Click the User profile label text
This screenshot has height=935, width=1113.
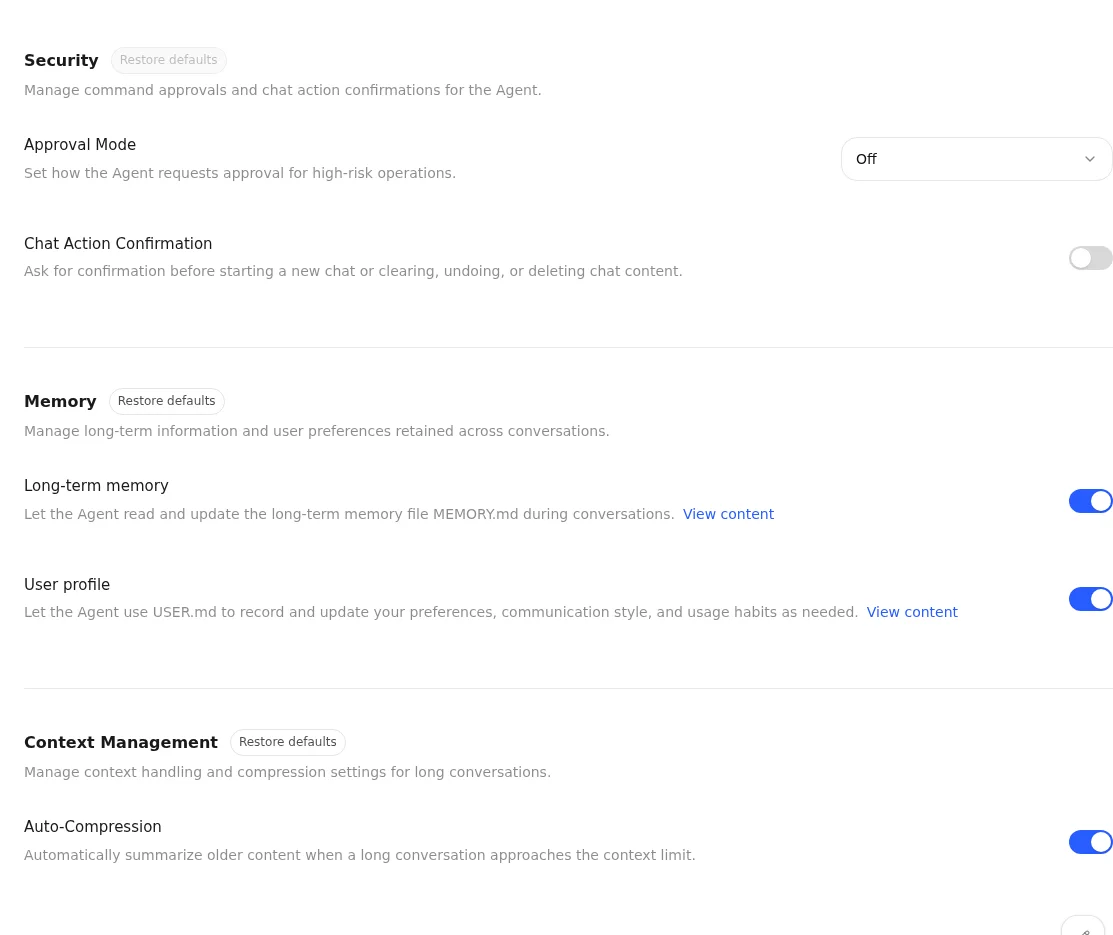click(x=67, y=584)
